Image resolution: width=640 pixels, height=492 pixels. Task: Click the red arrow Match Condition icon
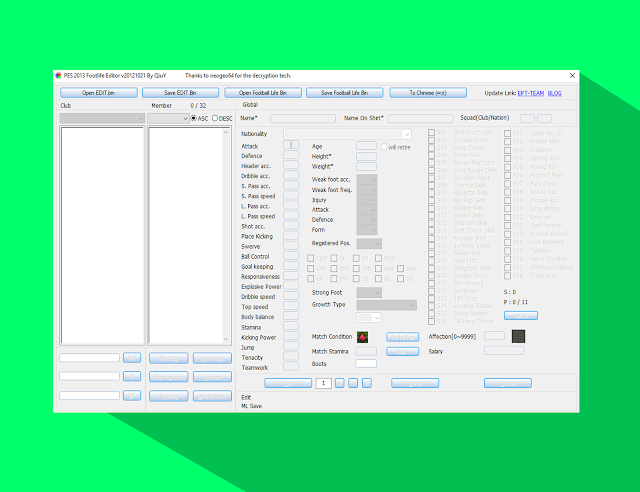point(362,337)
